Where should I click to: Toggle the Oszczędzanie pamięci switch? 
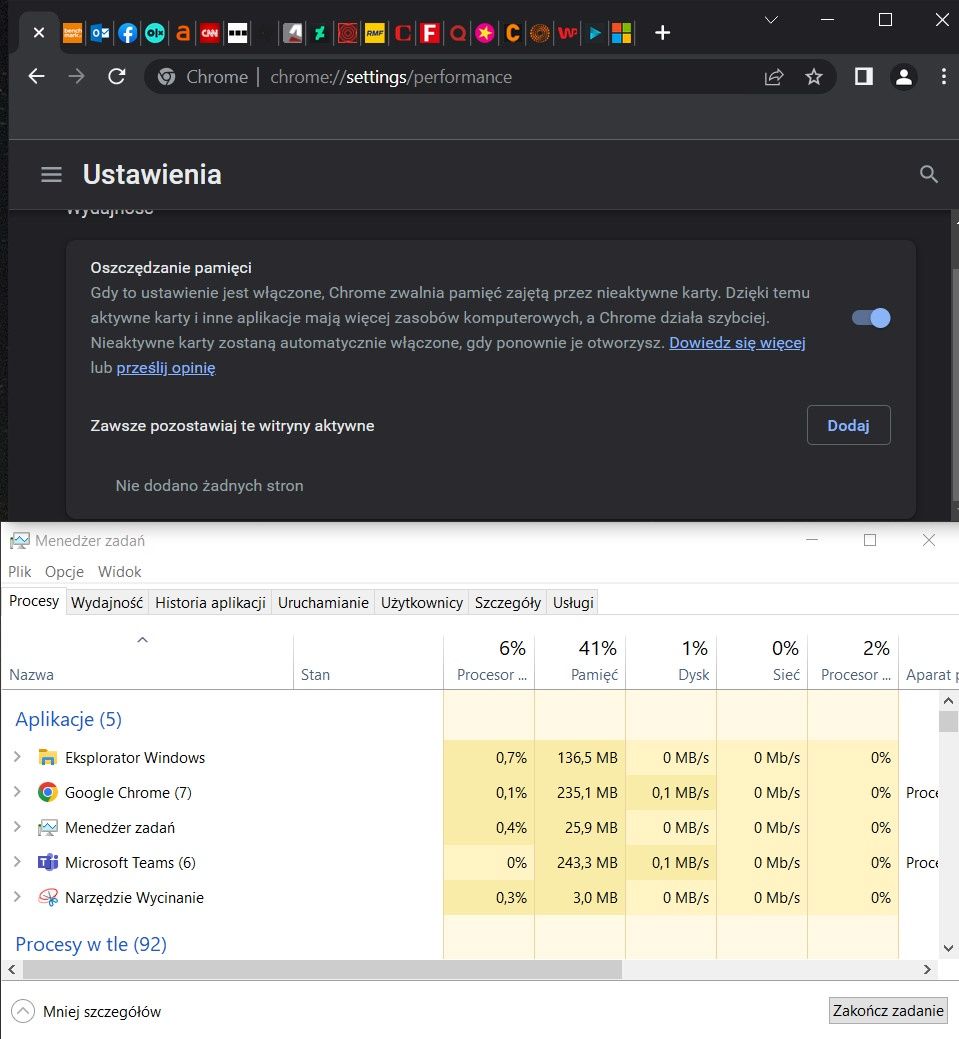point(871,318)
